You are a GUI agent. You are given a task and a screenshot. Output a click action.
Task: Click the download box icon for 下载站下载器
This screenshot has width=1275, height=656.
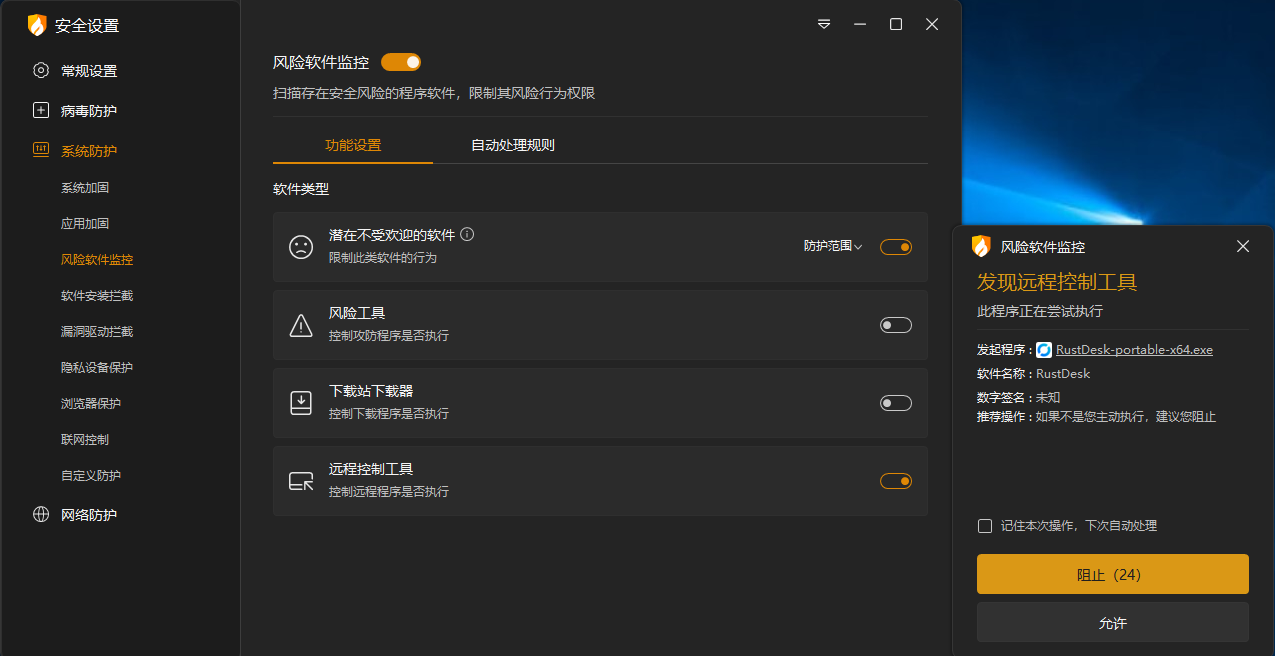pos(301,403)
